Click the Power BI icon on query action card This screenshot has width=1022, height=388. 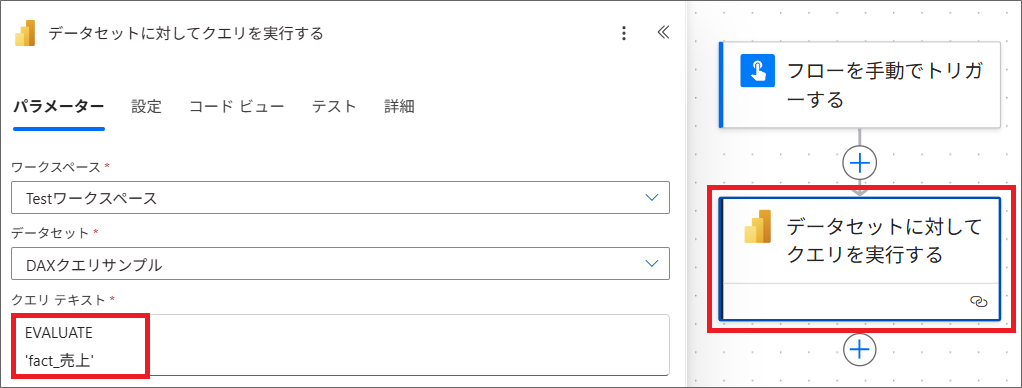(758, 226)
